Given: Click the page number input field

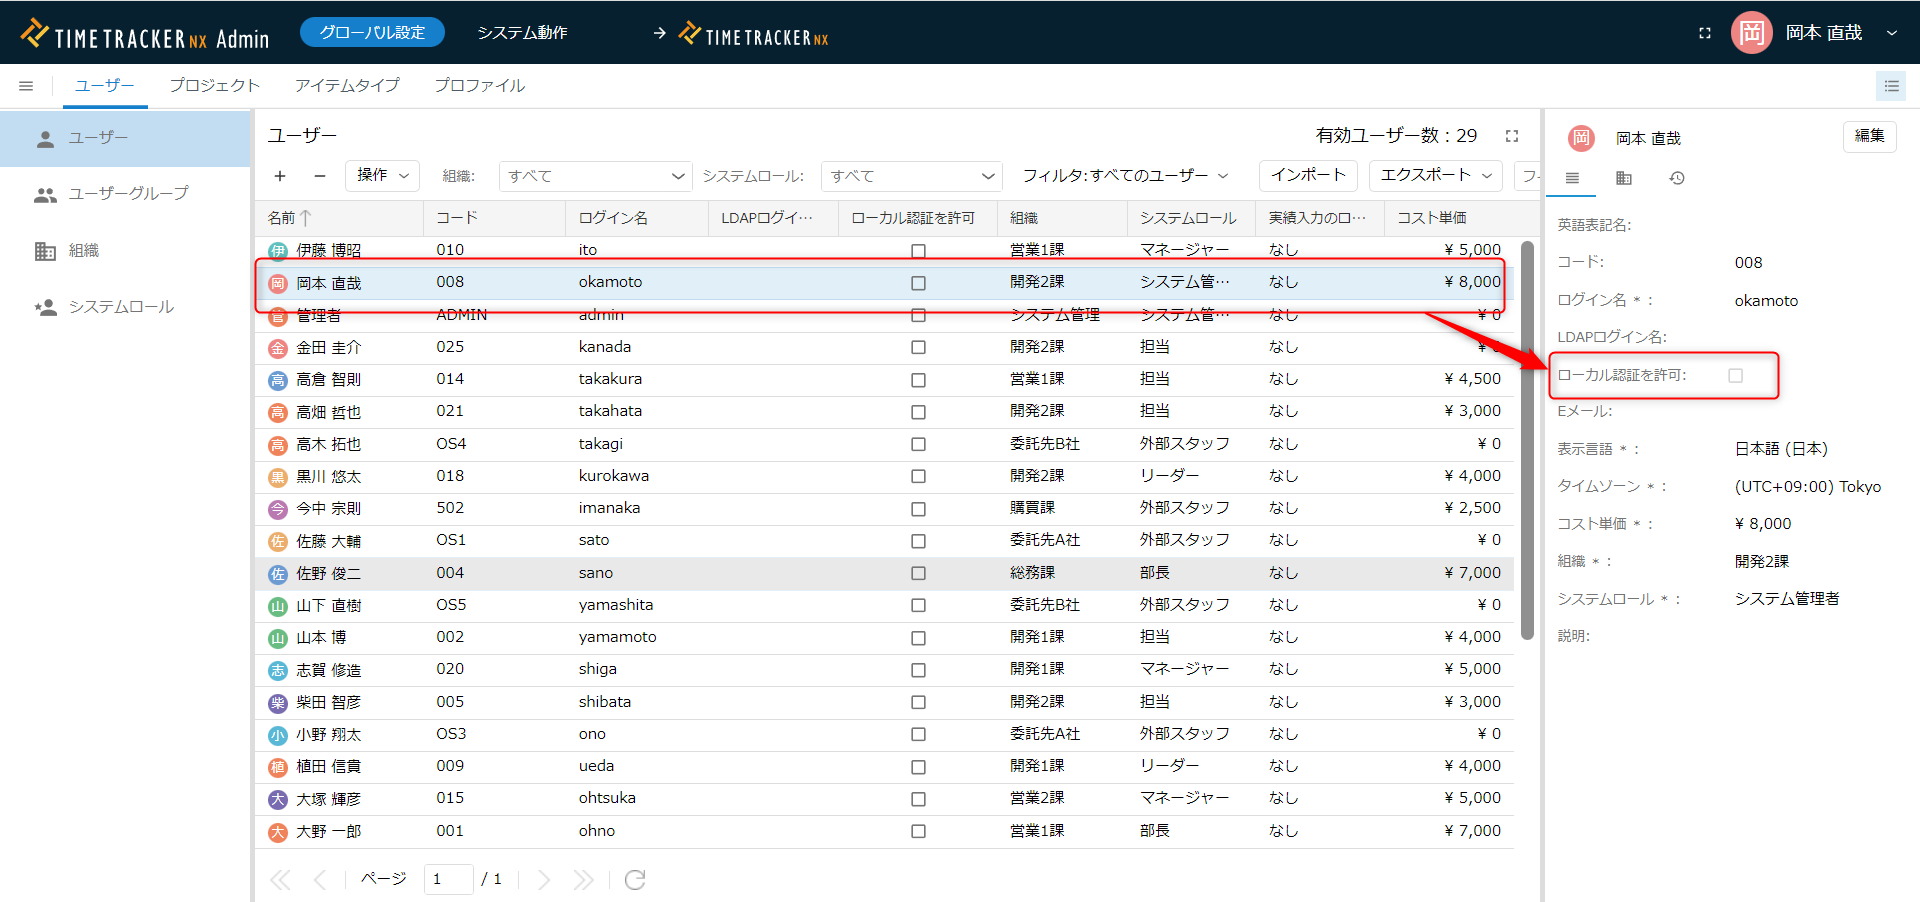Looking at the screenshot, I should [x=448, y=879].
